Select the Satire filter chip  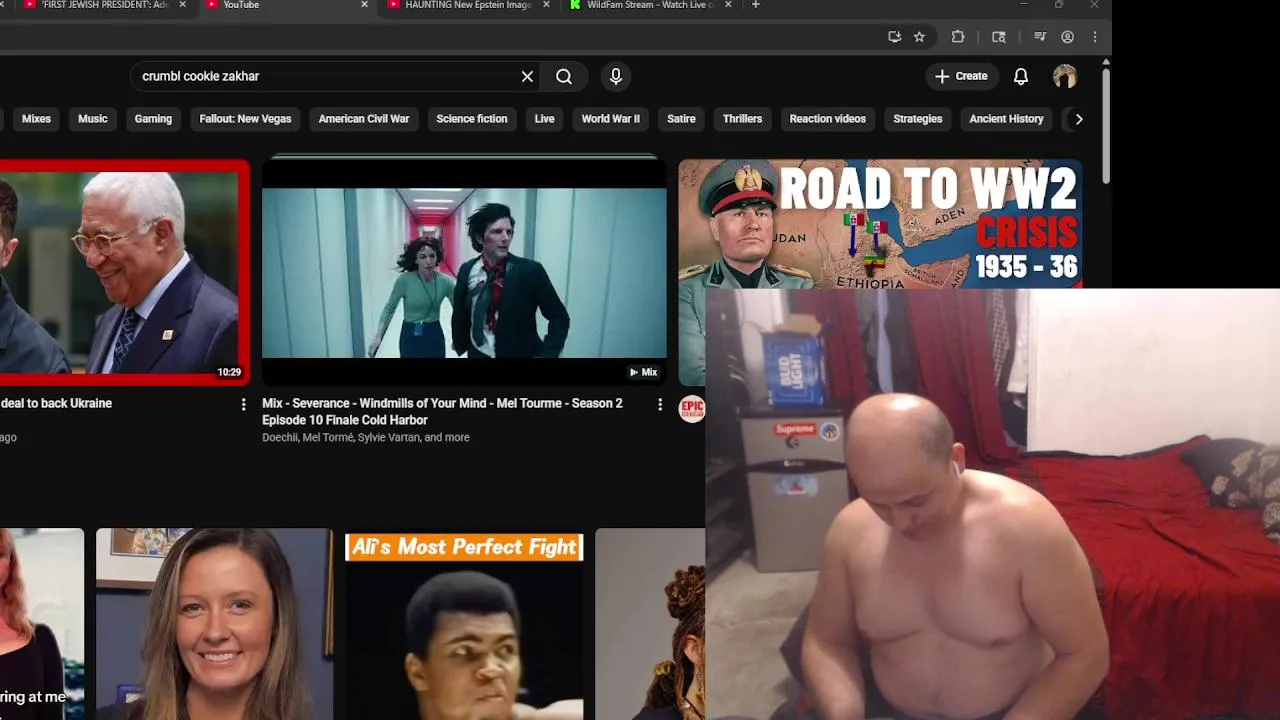681,119
